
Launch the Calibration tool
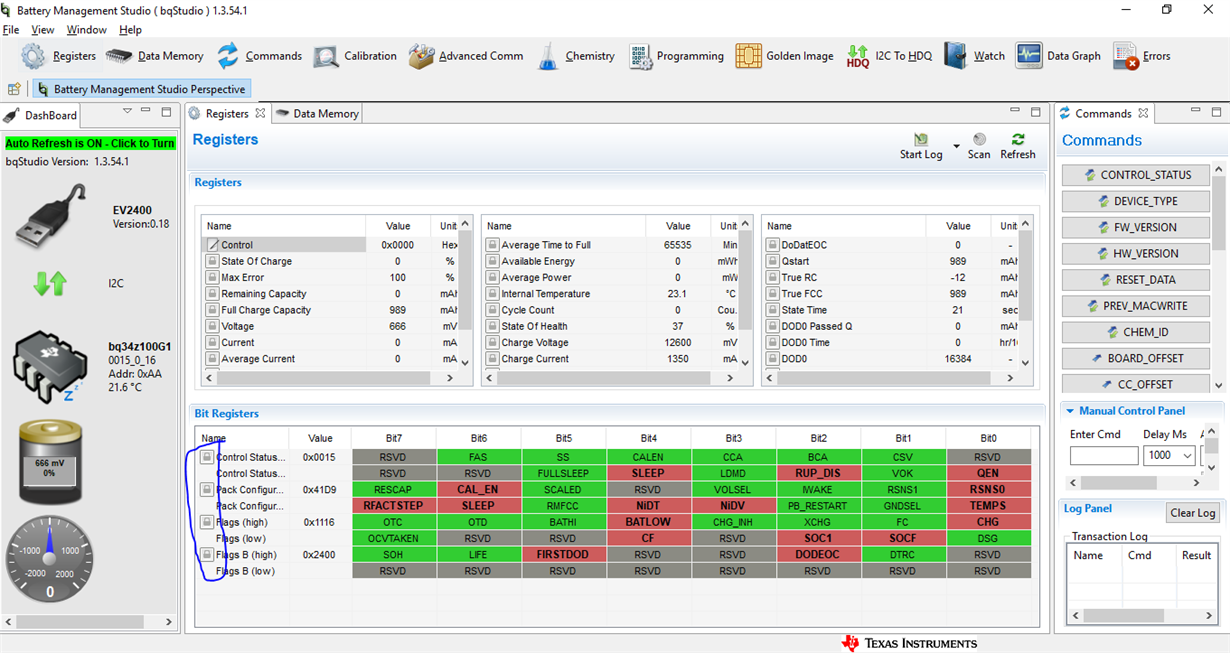pyautogui.click(x=355, y=56)
